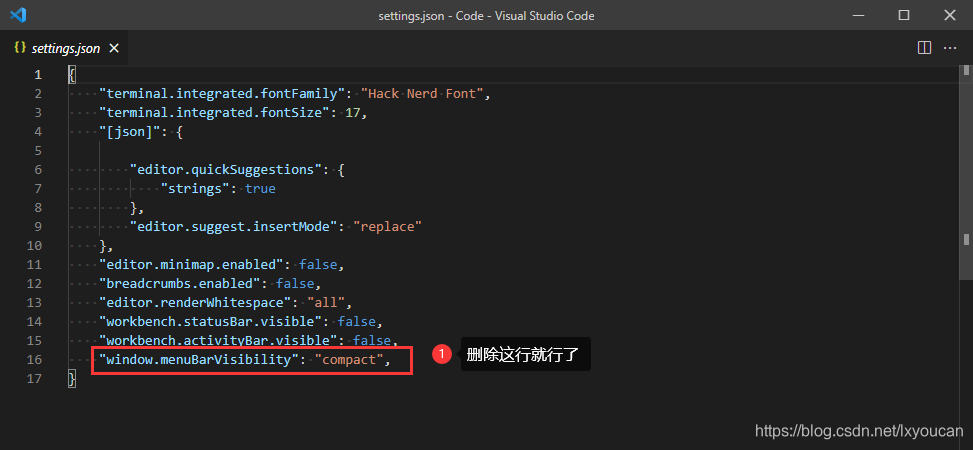Click the closing brace on line 17
973x450 pixels.
[72, 379]
